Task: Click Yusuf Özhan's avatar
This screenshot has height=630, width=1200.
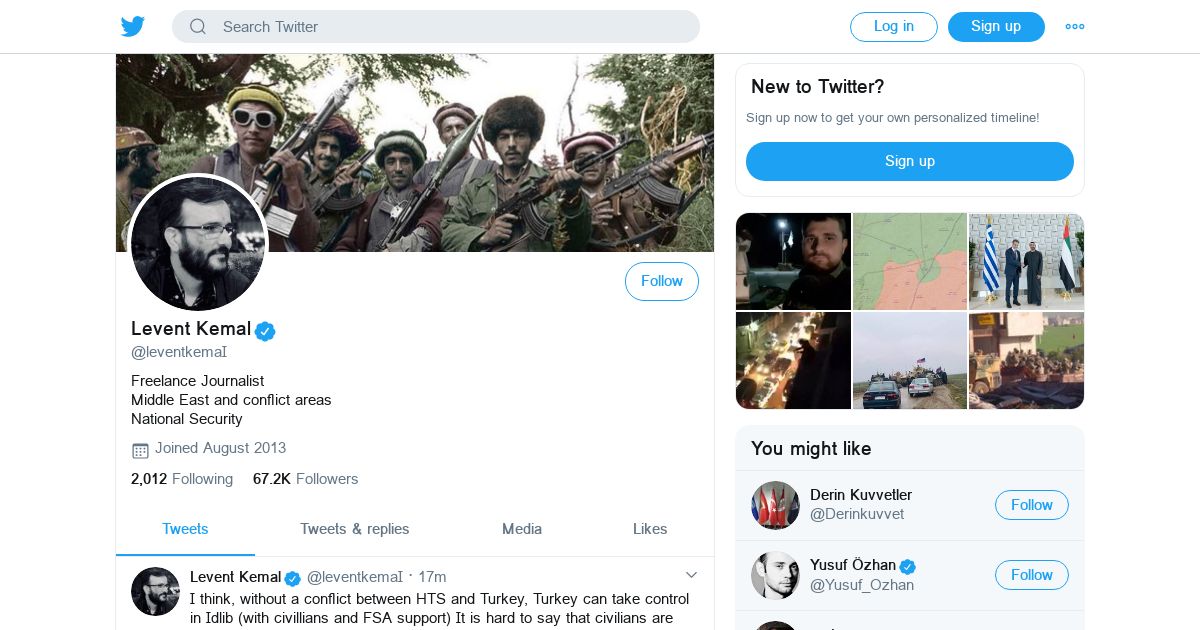Action: coord(775,575)
